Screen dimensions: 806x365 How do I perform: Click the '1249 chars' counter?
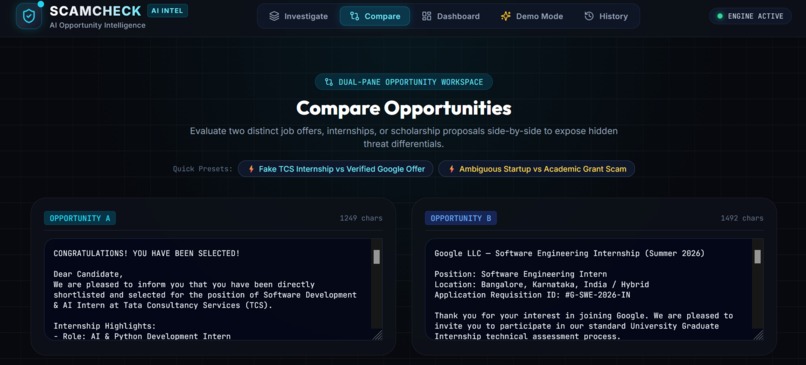click(x=361, y=218)
